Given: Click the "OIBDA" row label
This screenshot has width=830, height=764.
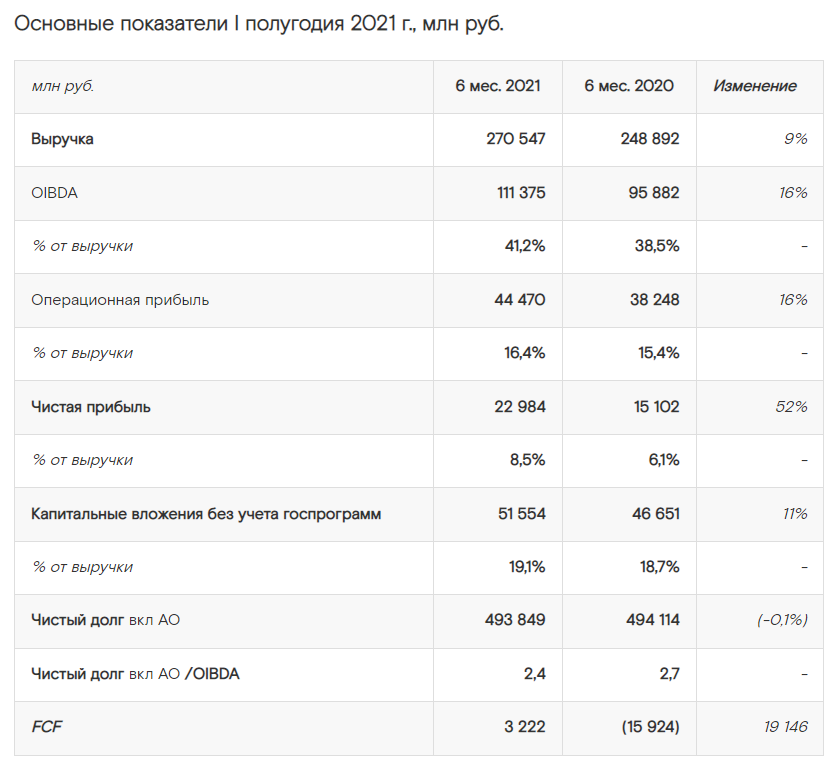Looking at the screenshot, I should coord(54,193).
